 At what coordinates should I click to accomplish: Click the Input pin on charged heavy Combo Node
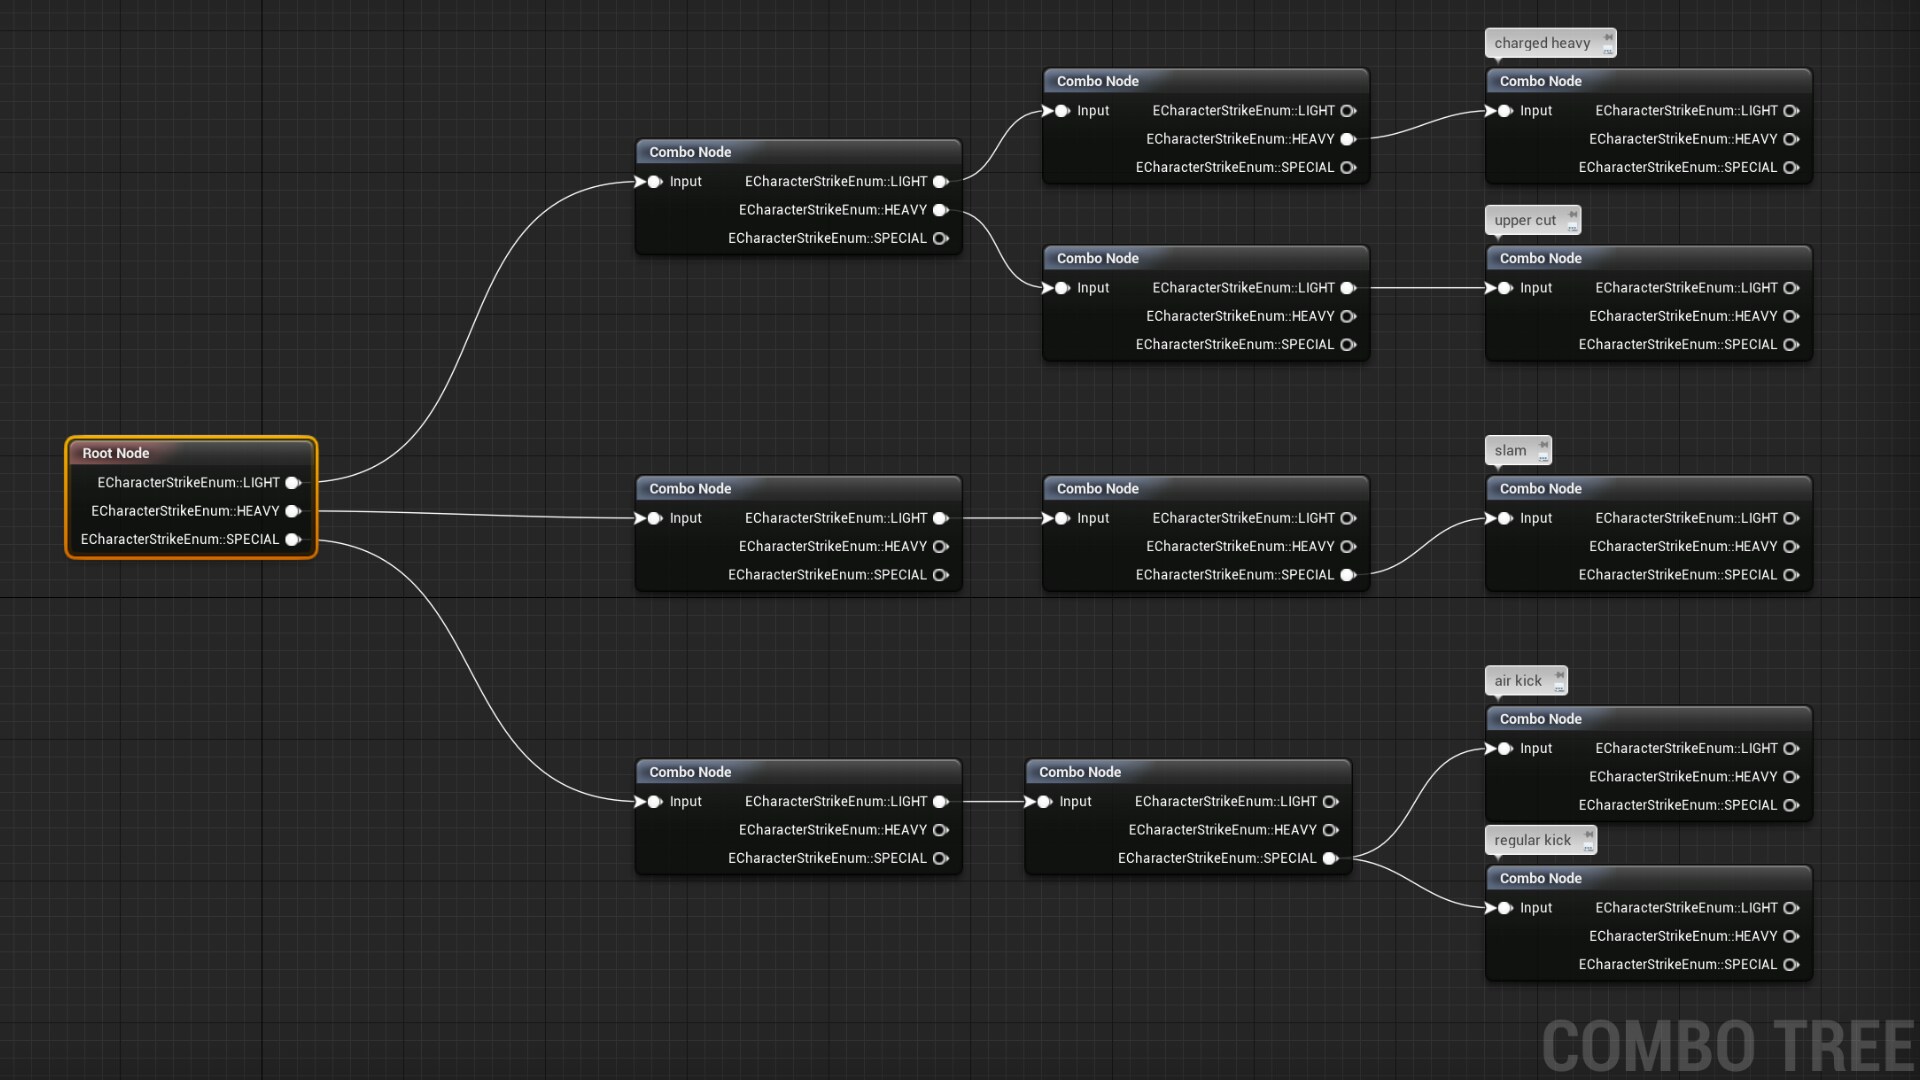(x=1505, y=111)
